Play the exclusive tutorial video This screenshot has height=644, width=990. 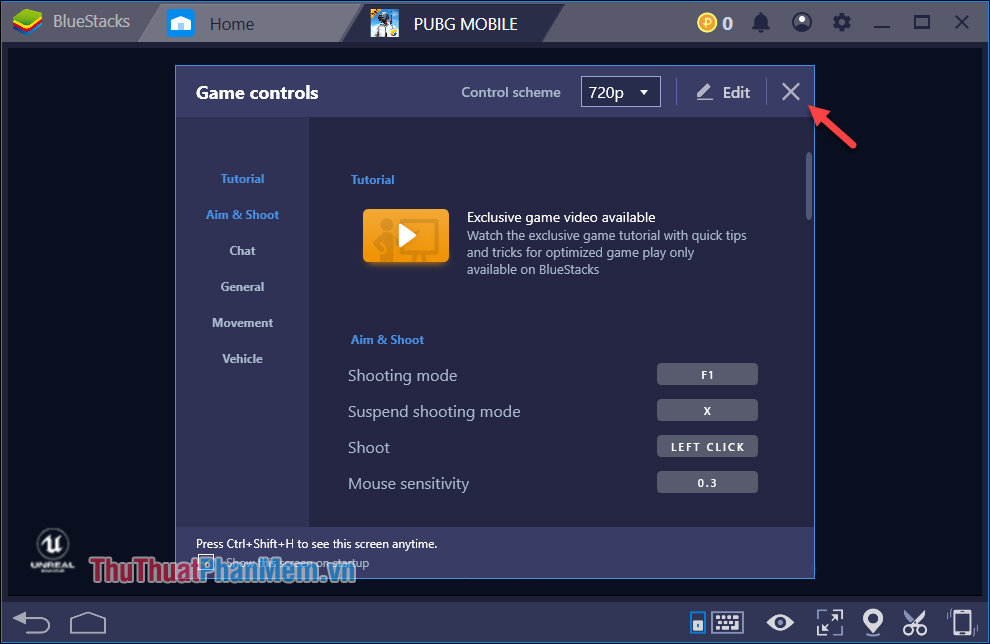(406, 235)
